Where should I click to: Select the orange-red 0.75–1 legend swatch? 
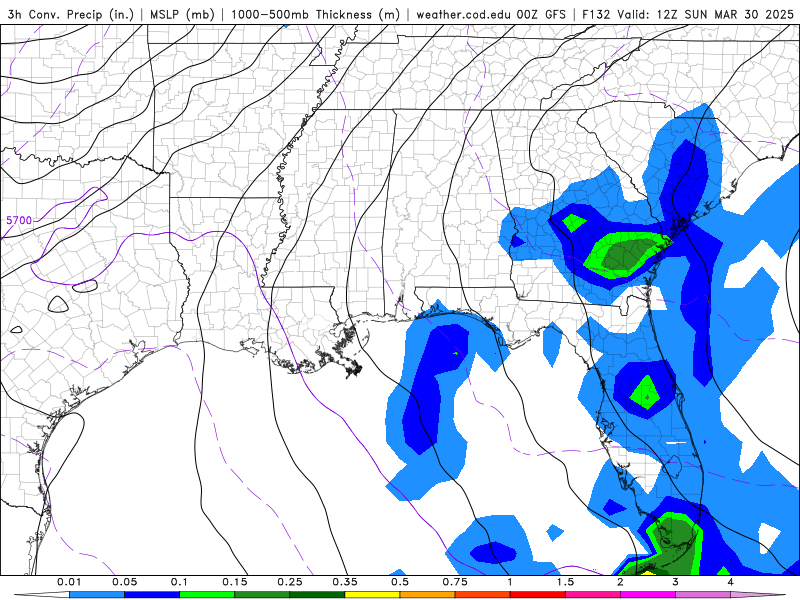[x=483, y=595]
